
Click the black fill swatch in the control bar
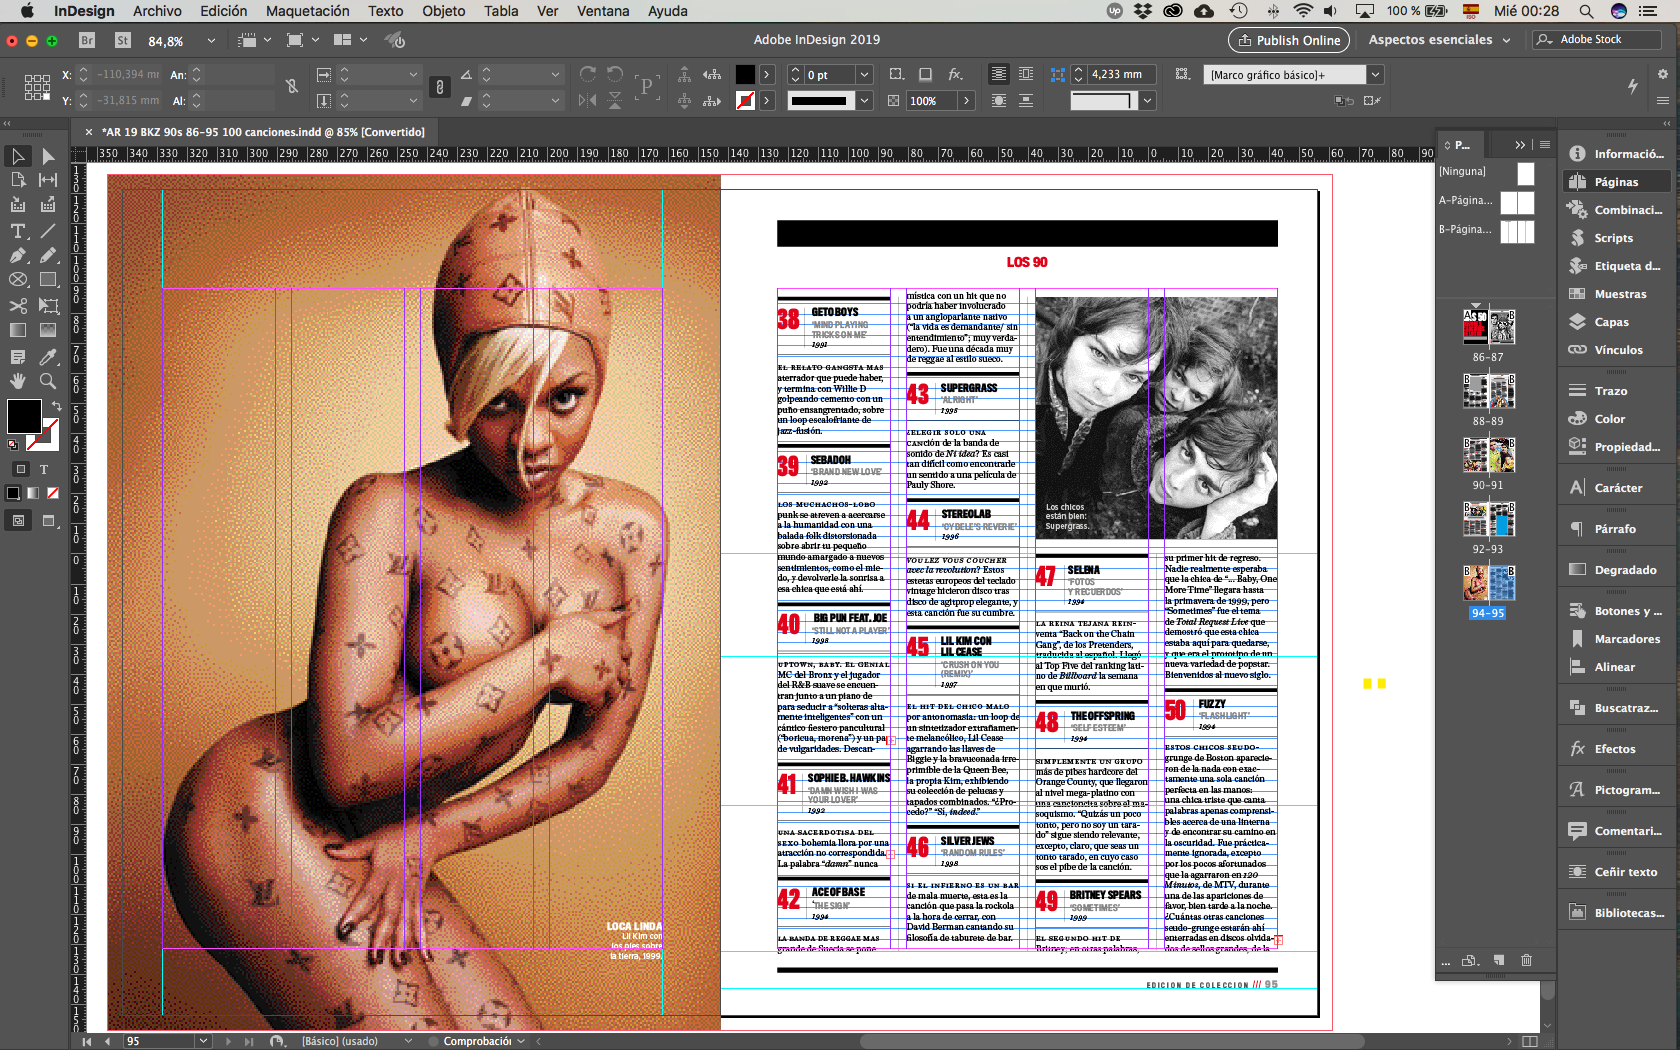(x=745, y=75)
